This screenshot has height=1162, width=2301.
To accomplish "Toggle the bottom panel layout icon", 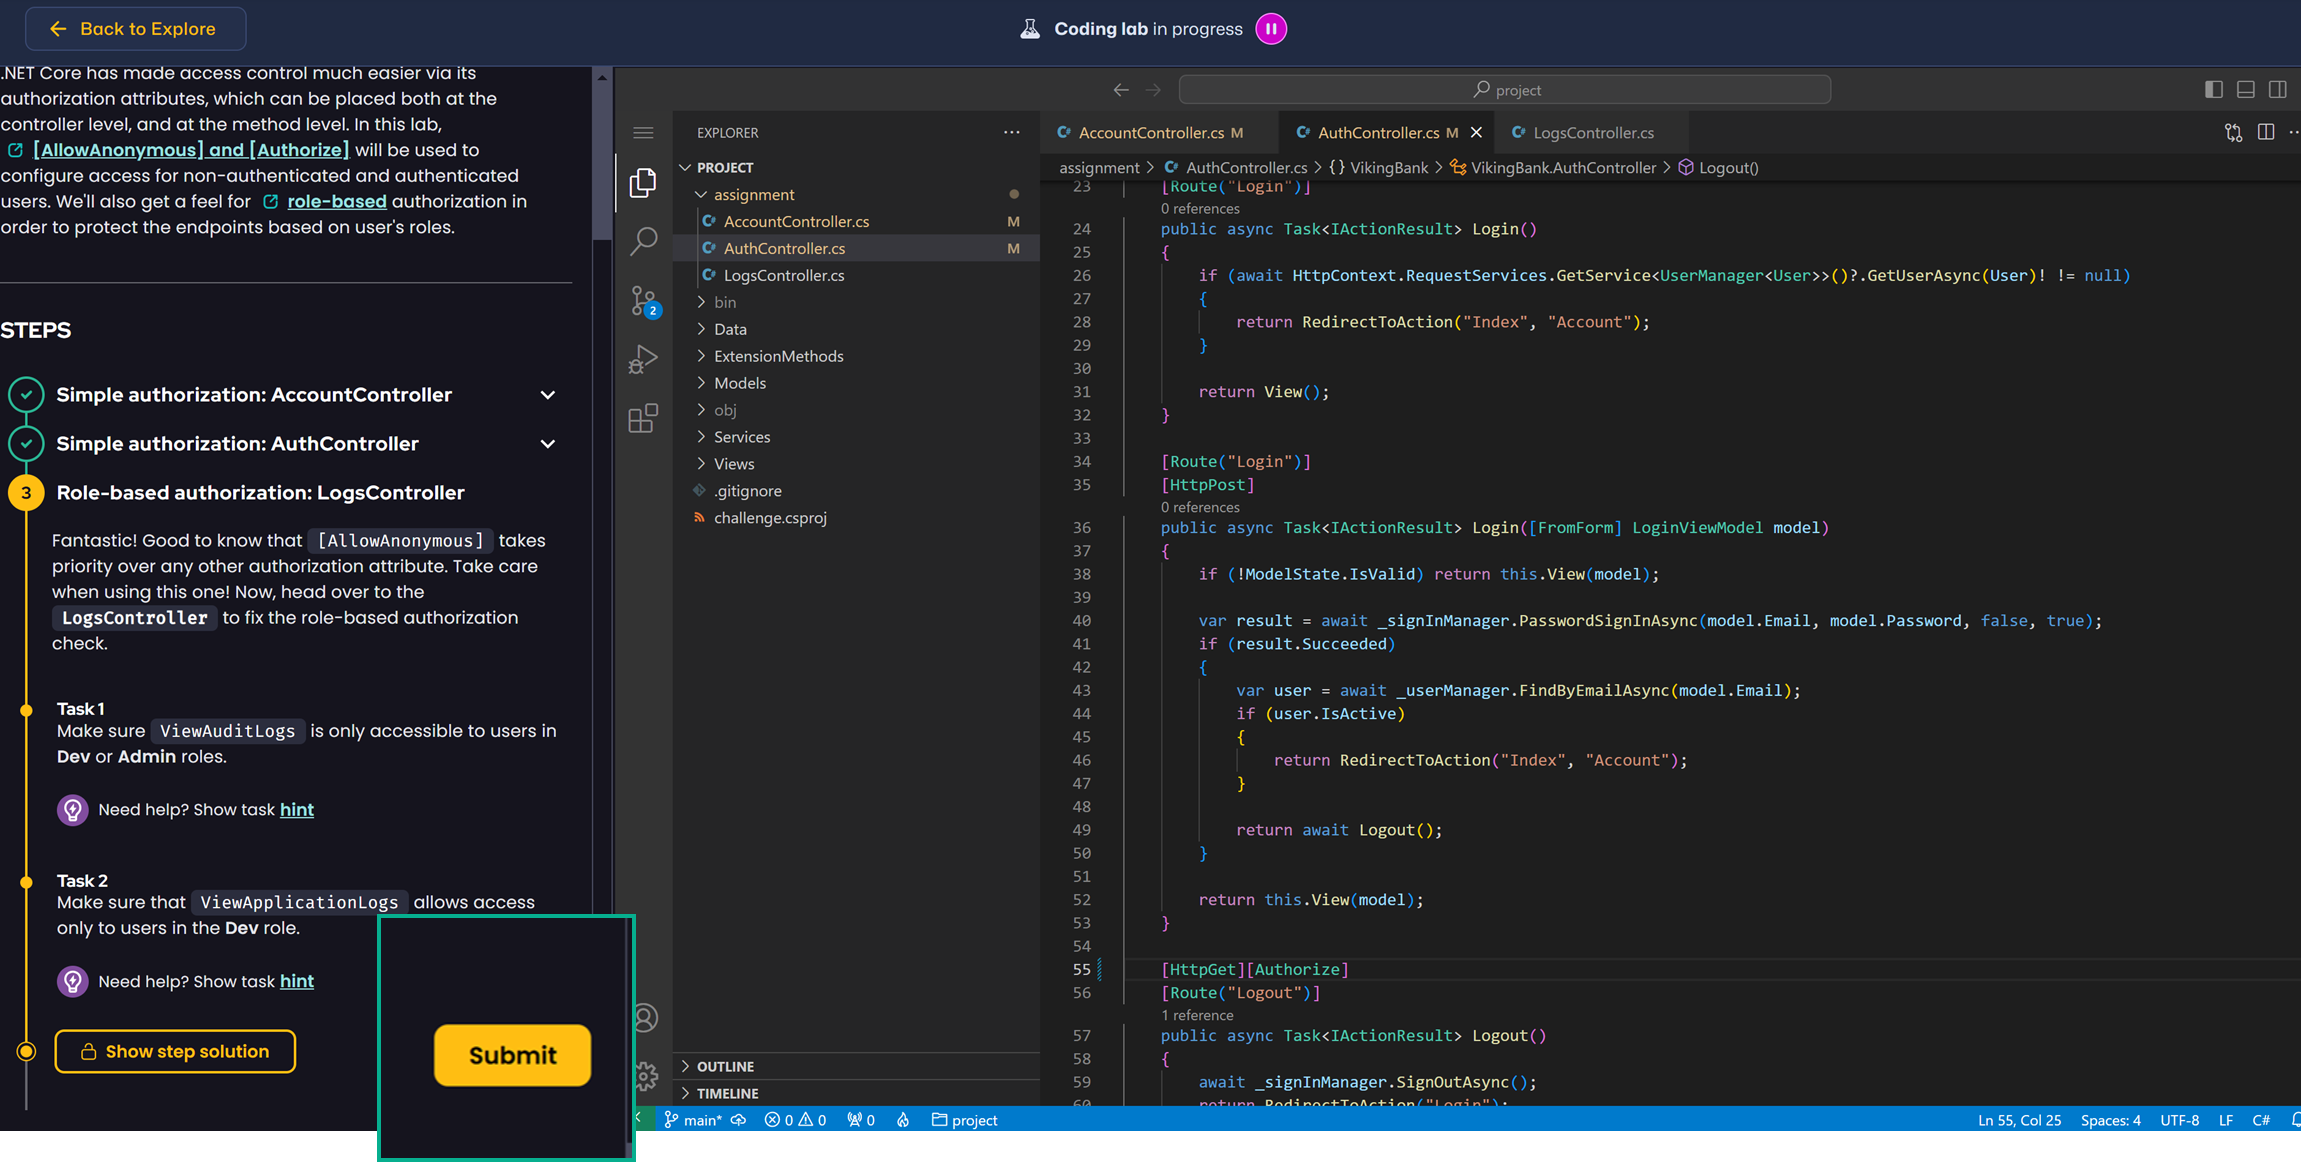I will point(2245,90).
